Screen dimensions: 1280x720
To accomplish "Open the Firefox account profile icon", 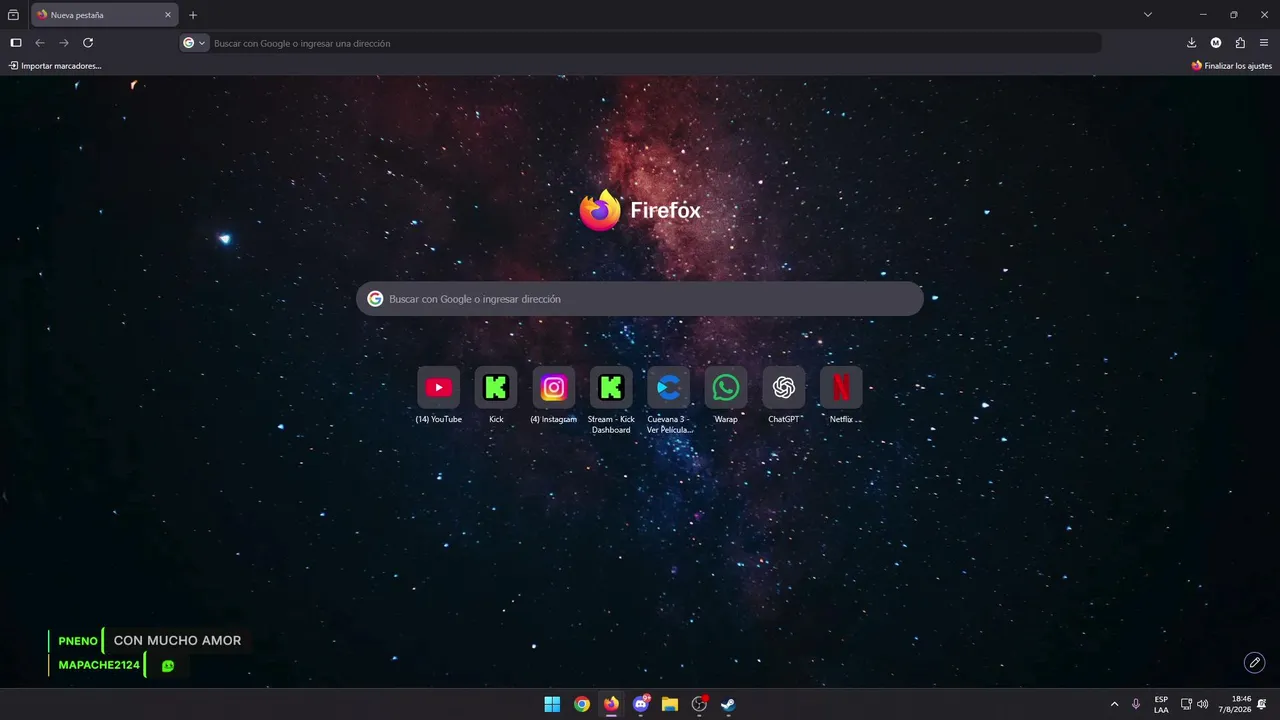I will (x=1216, y=43).
